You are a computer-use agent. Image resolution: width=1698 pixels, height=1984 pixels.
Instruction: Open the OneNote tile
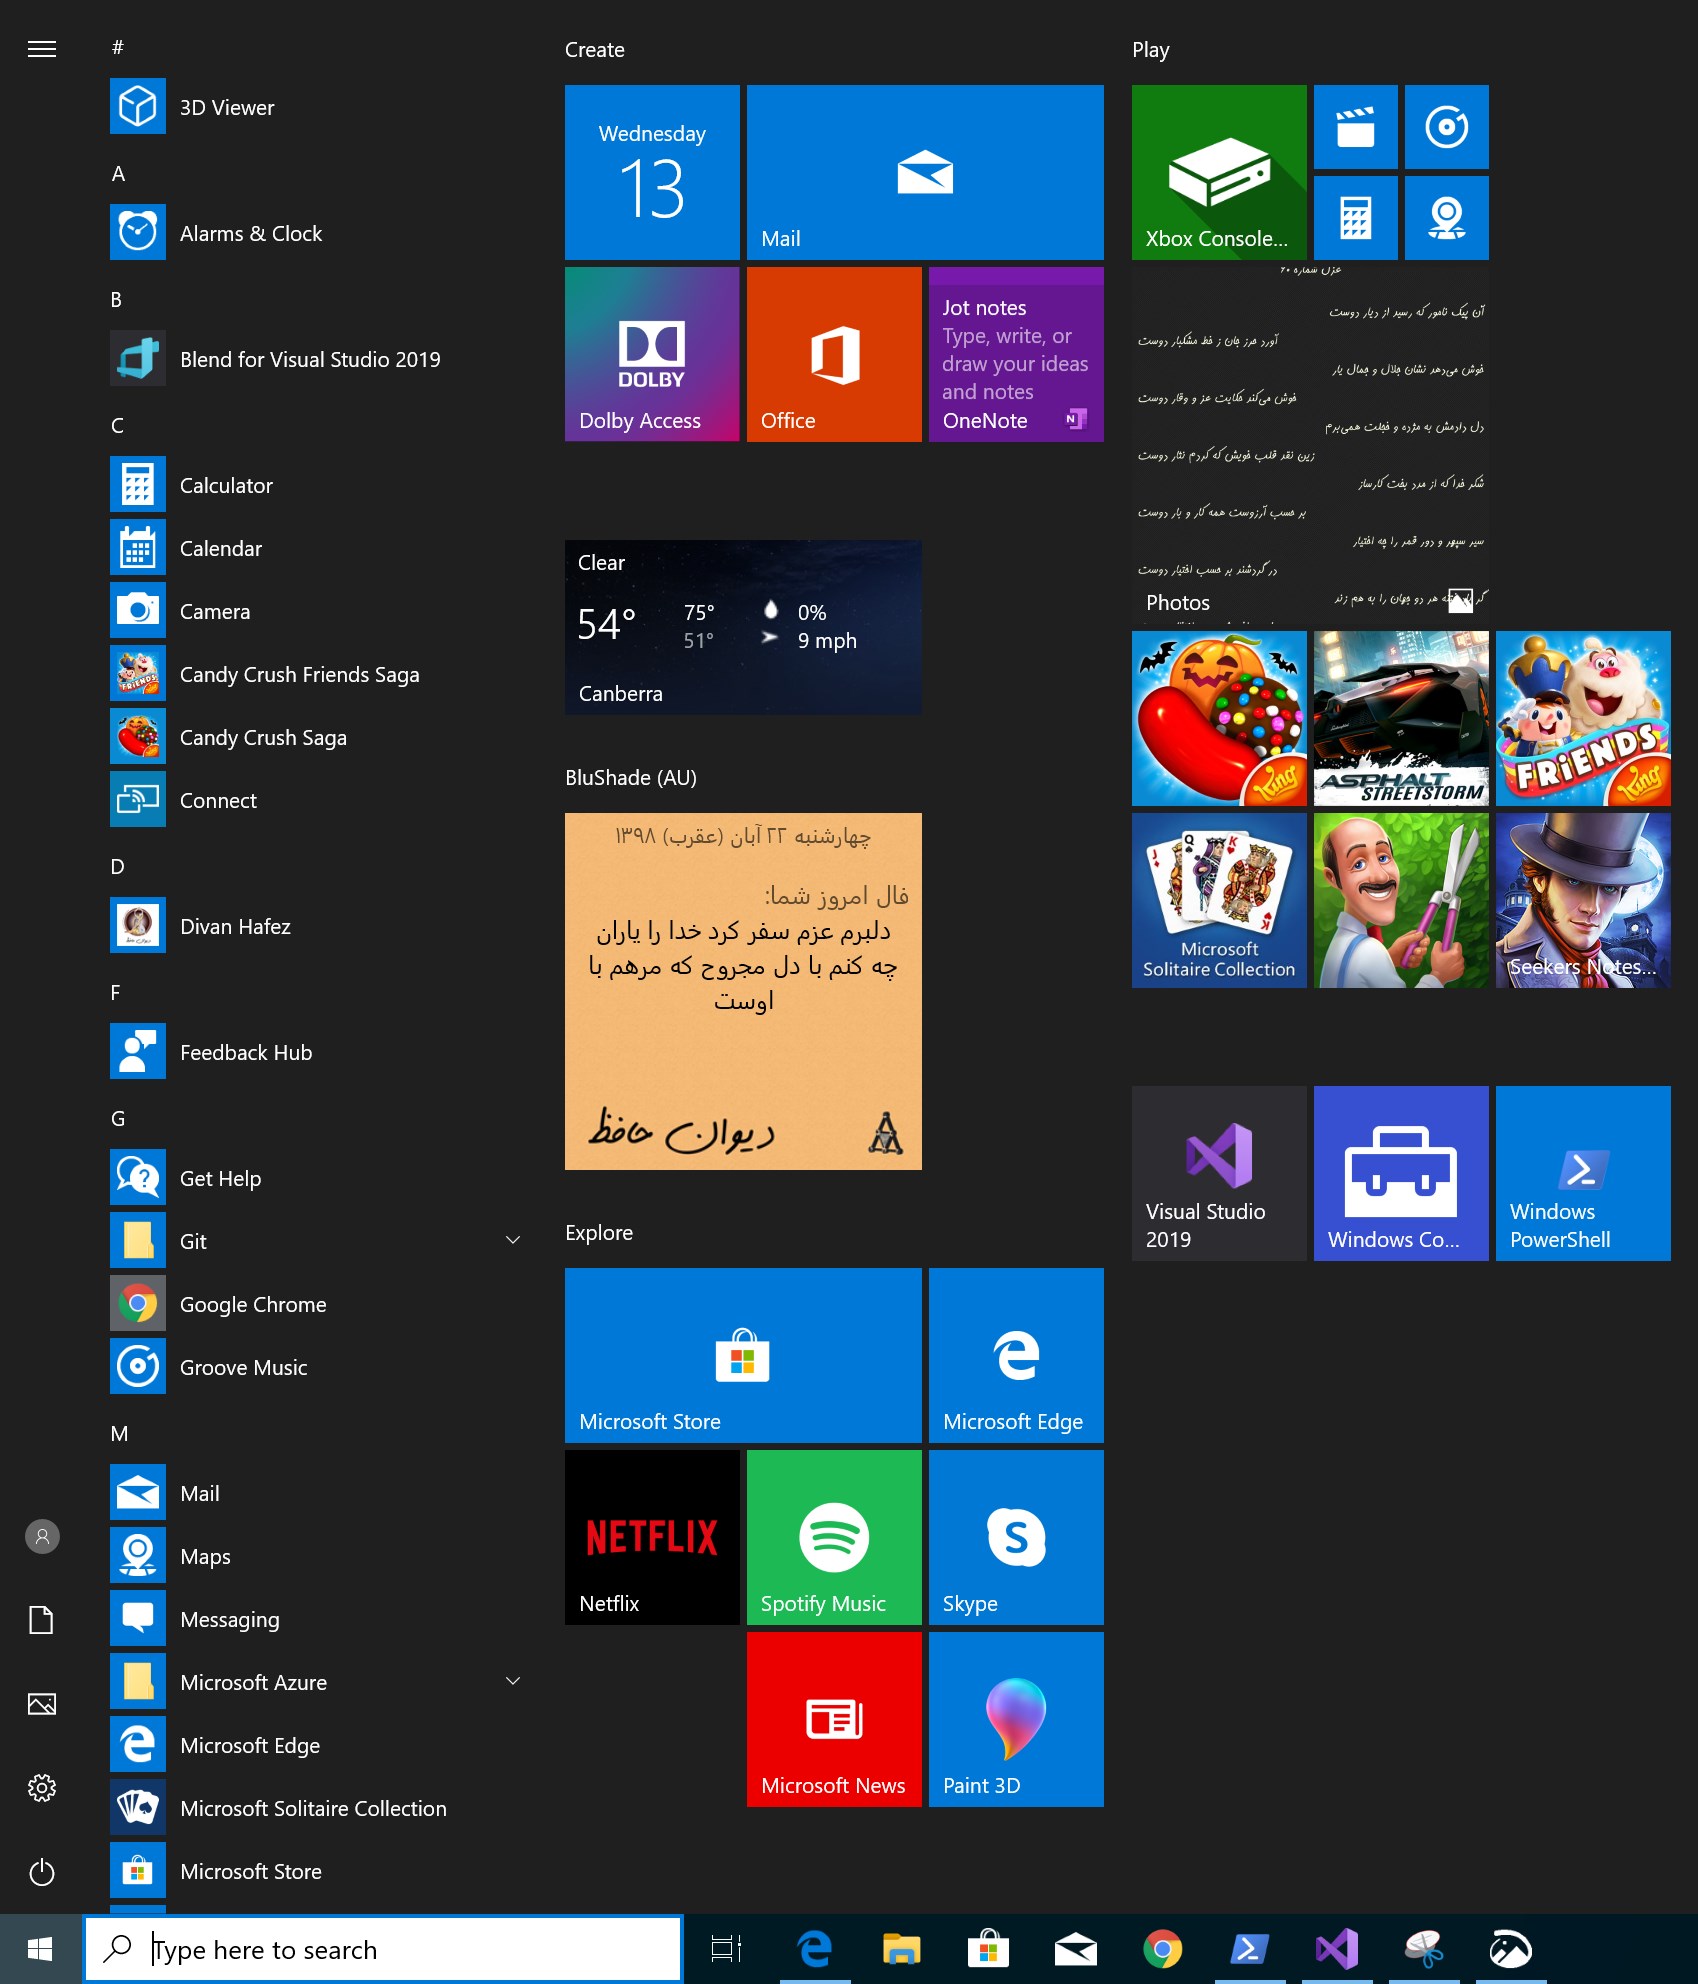tap(1016, 354)
